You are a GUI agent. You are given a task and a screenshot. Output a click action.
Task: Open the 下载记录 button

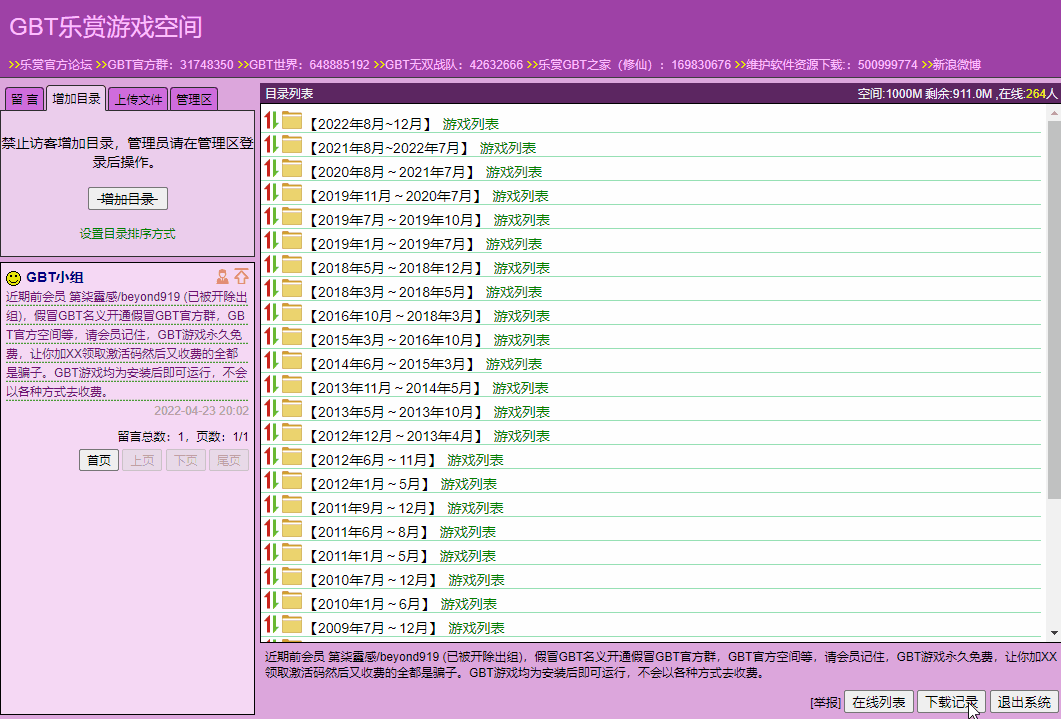point(951,702)
